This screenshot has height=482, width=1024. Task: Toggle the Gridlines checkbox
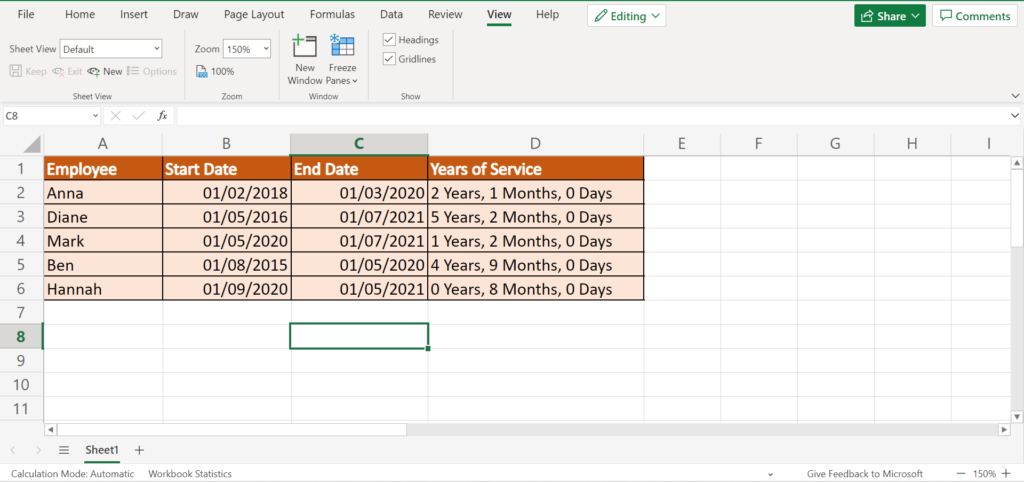tap(390, 59)
